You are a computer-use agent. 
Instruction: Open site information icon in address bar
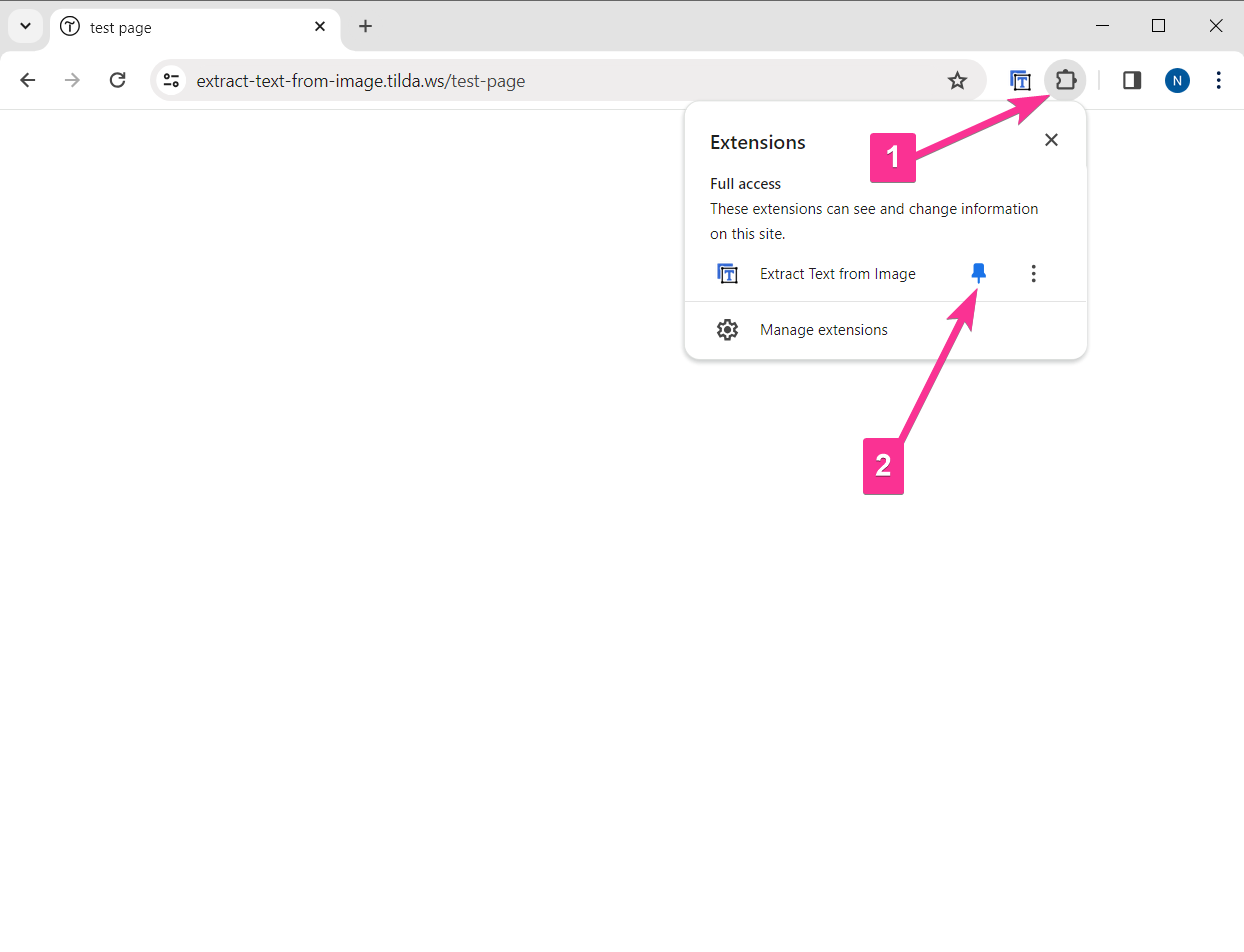(172, 81)
